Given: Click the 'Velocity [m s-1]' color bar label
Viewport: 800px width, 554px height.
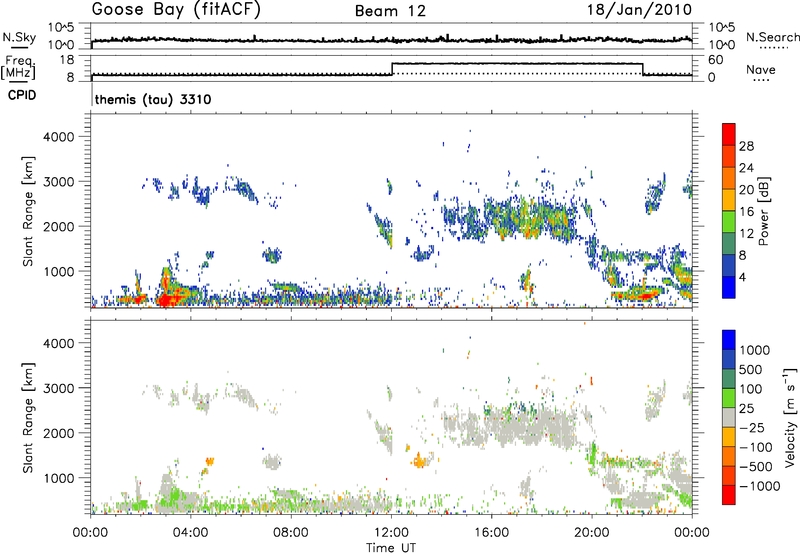Looking at the screenshot, I should [790, 417].
